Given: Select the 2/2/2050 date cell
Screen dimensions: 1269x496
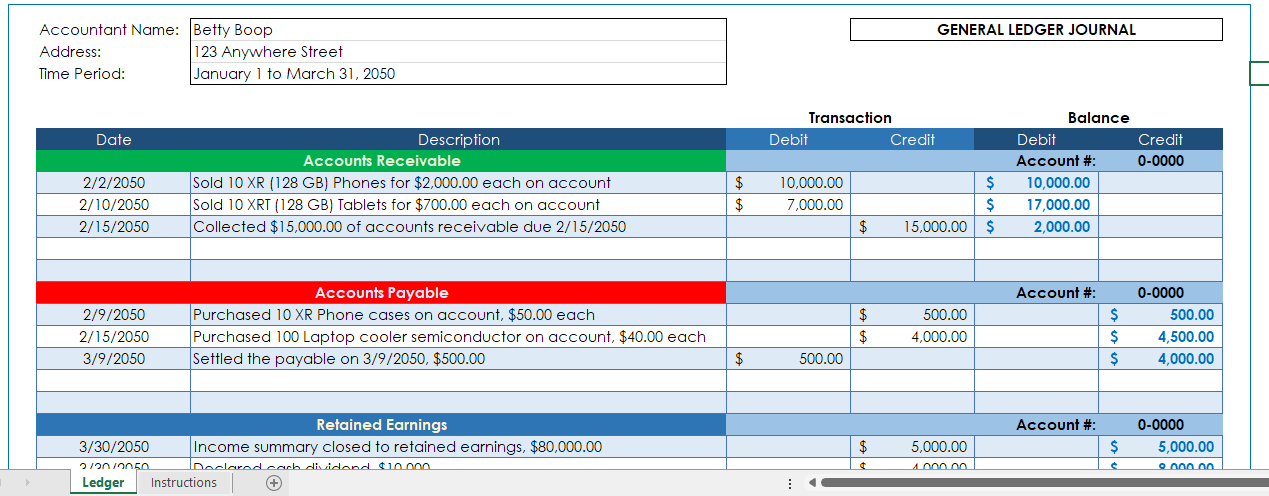Looking at the screenshot, I should 114,183.
